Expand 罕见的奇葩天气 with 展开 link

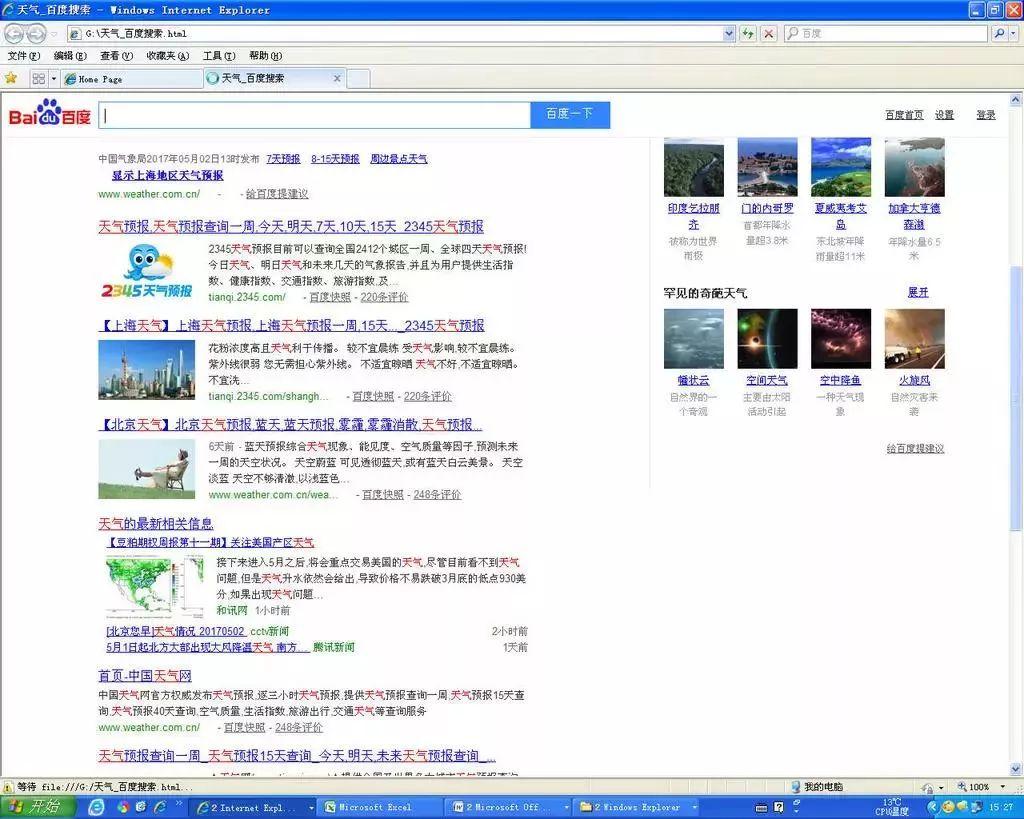coord(918,293)
